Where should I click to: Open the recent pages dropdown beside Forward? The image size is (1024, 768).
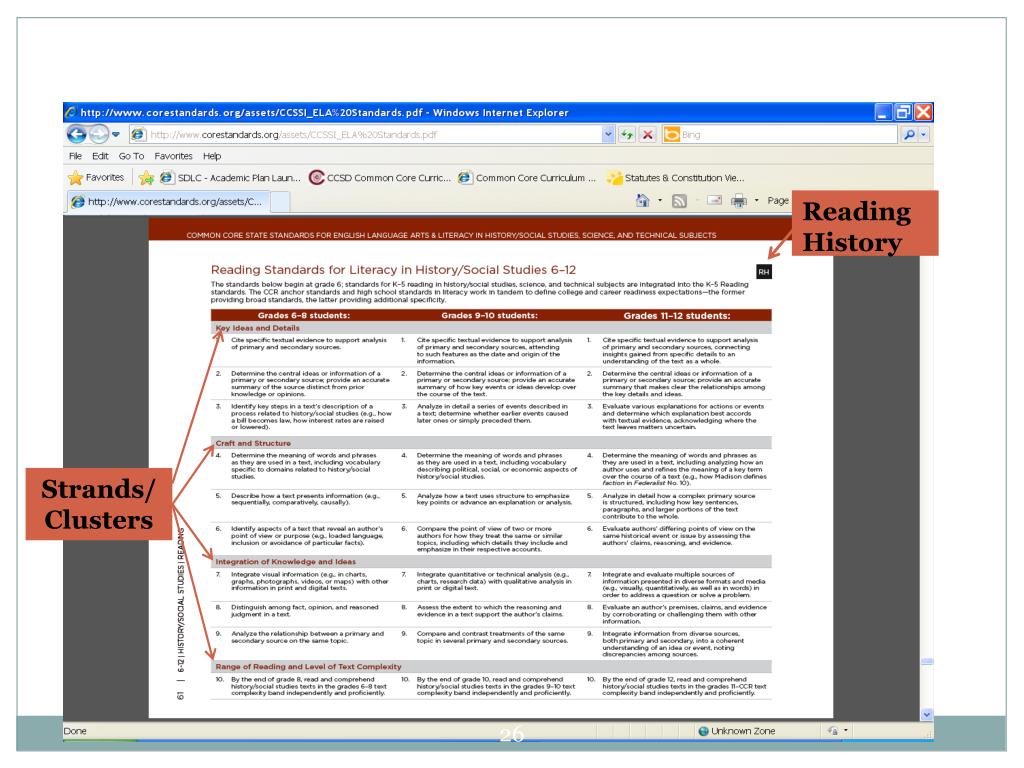pyautogui.click(x=116, y=135)
